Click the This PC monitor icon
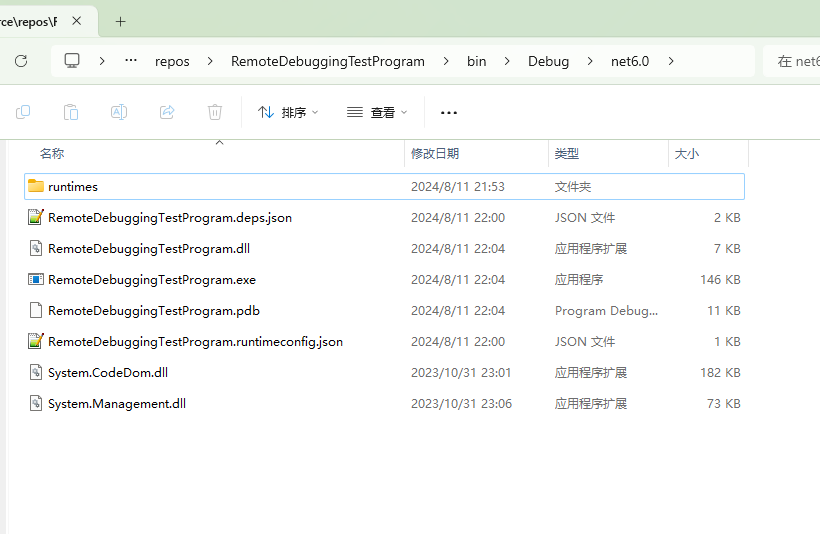This screenshot has height=534, width=820. click(72, 61)
